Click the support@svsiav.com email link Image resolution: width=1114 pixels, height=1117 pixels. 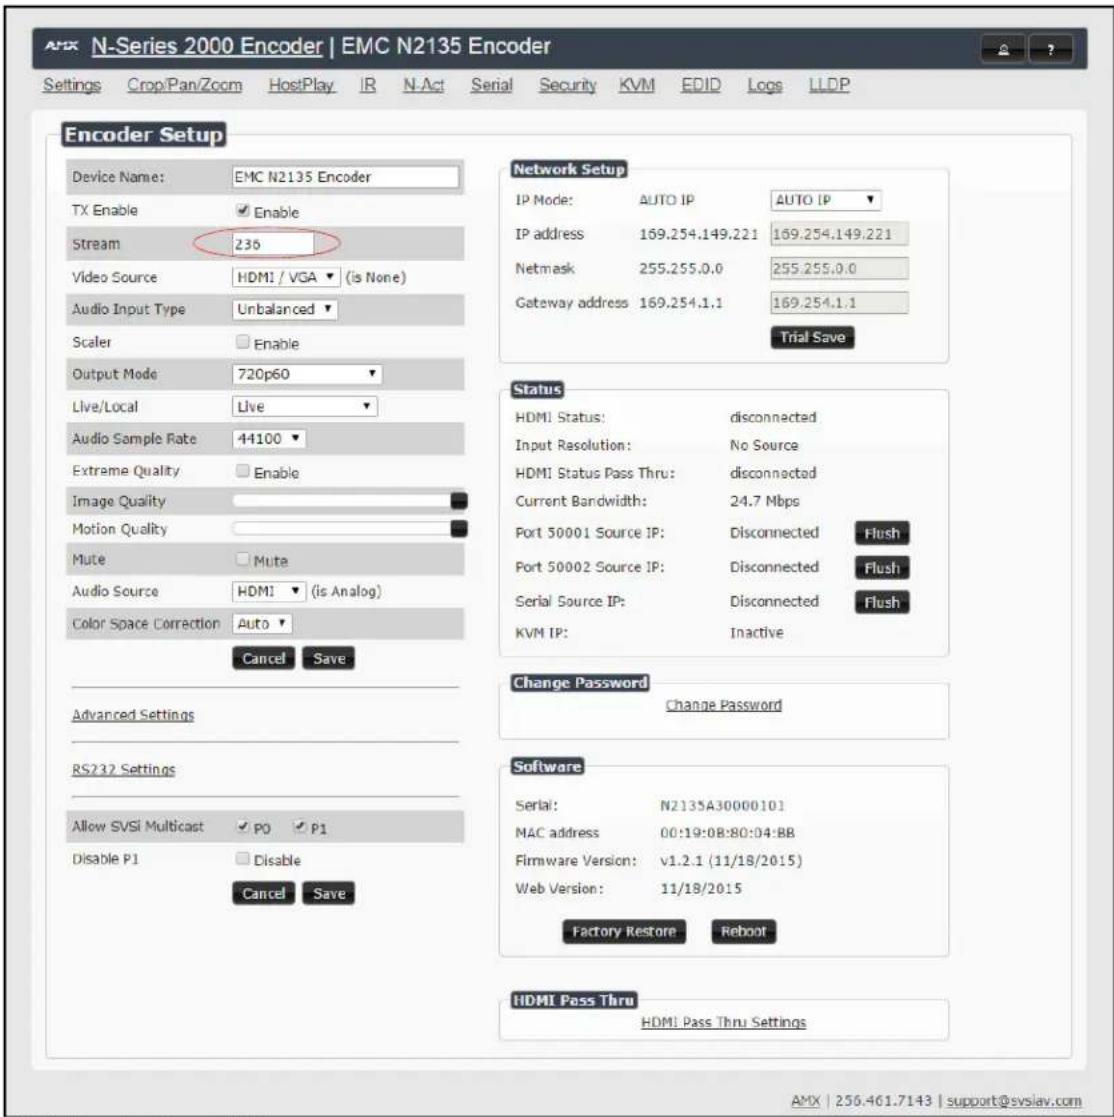click(x=1014, y=1101)
